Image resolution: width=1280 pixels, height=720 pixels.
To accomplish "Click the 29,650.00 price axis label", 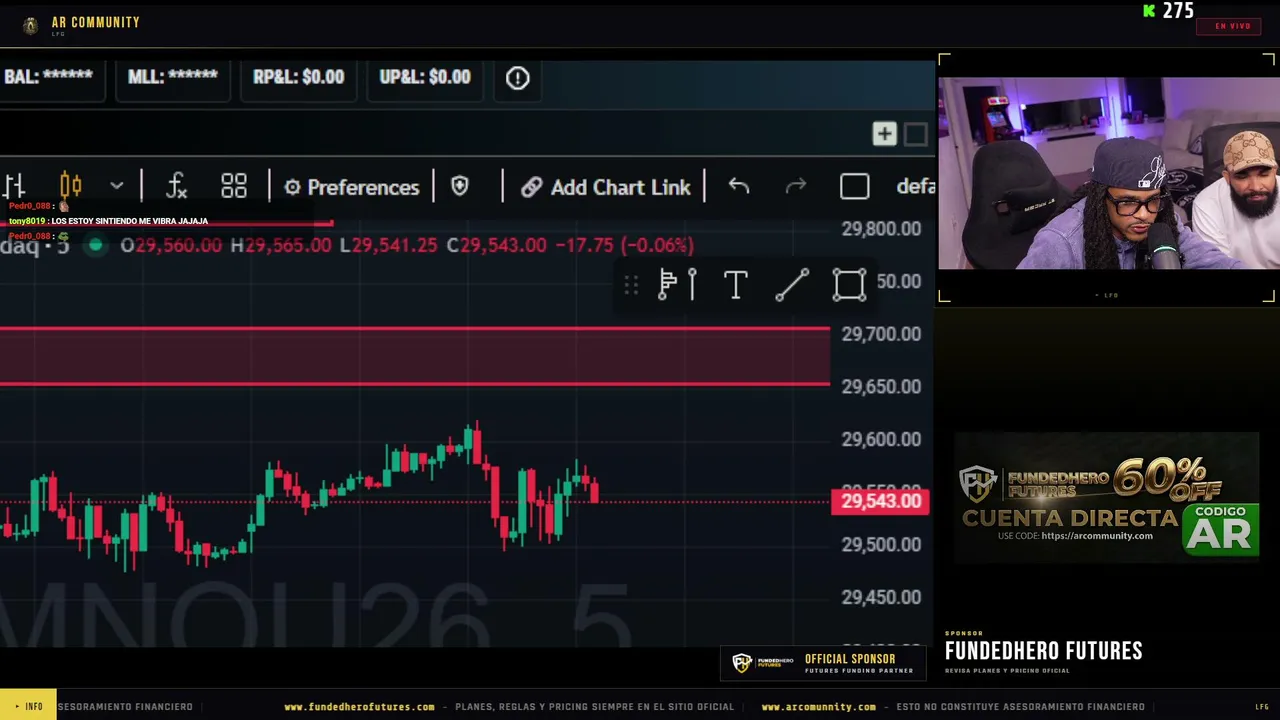I will click(x=881, y=386).
